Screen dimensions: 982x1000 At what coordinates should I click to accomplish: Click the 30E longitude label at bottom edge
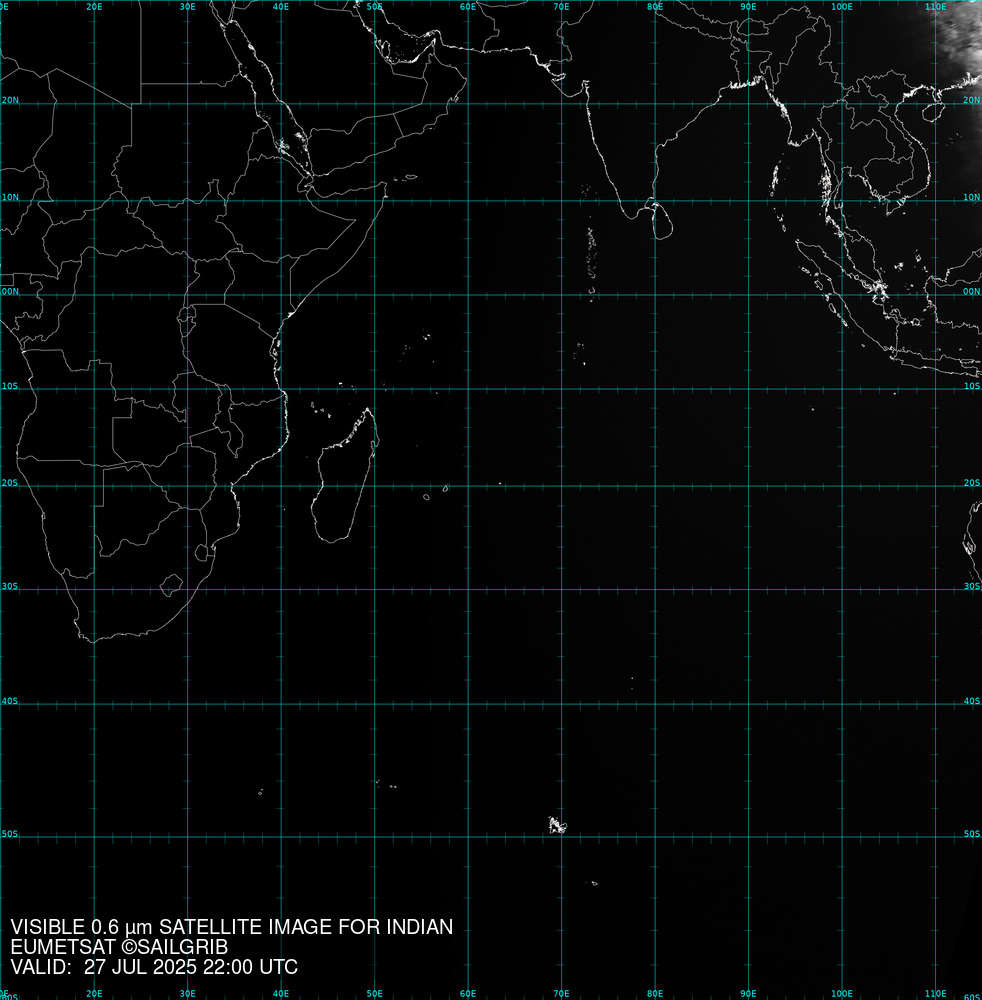187,994
